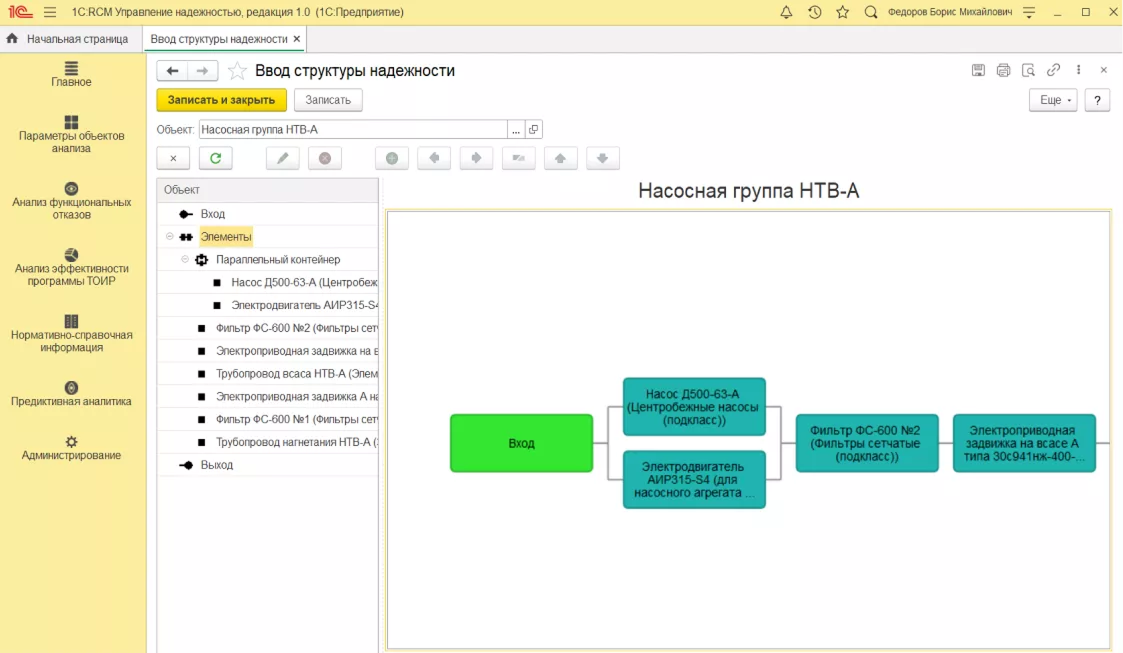The width and height of the screenshot is (1123, 653).
Task: Open the Еще dropdown menu
Action: coord(1053,100)
